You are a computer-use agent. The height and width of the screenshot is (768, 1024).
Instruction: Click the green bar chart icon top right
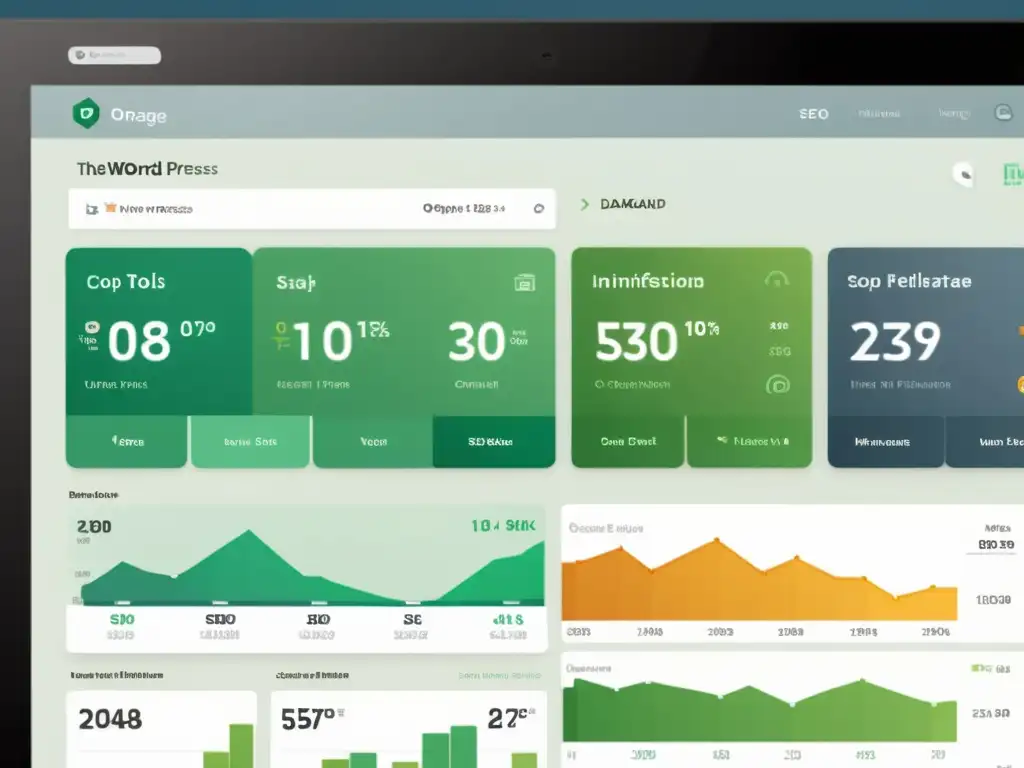click(x=1011, y=175)
